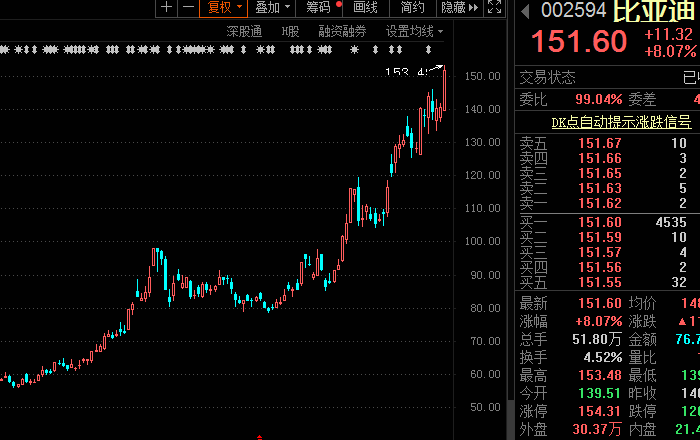Click the stock code 002594
The height and width of the screenshot is (440, 700).
pyautogui.click(x=574, y=11)
